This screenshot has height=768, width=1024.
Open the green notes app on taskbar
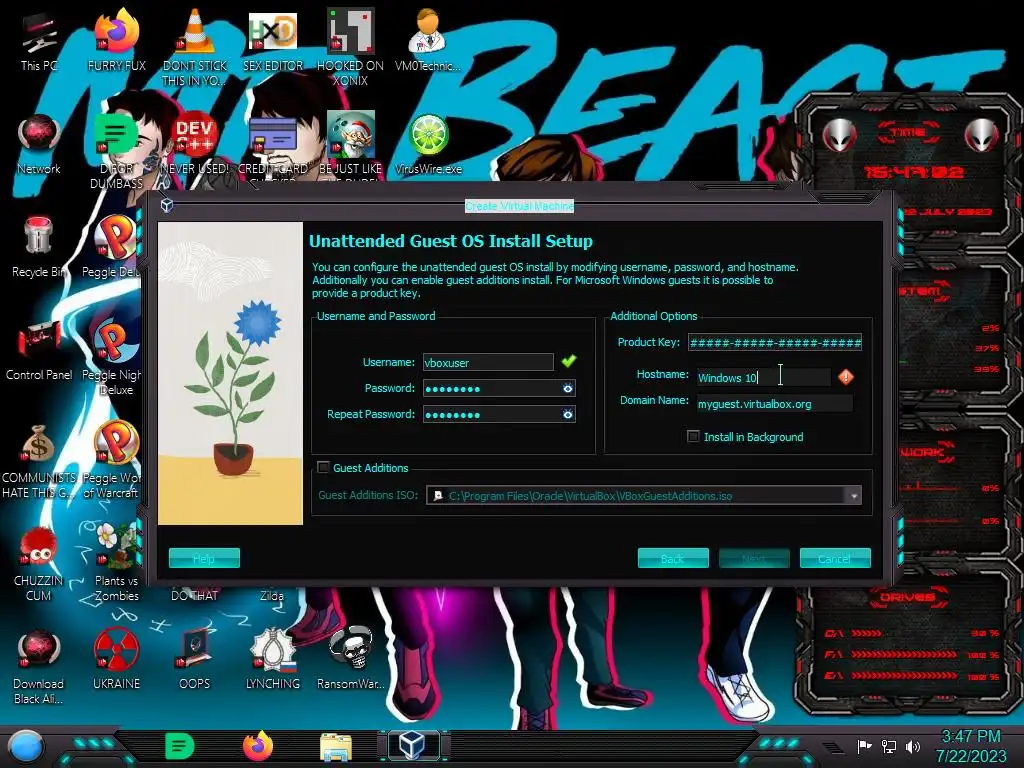coord(179,746)
